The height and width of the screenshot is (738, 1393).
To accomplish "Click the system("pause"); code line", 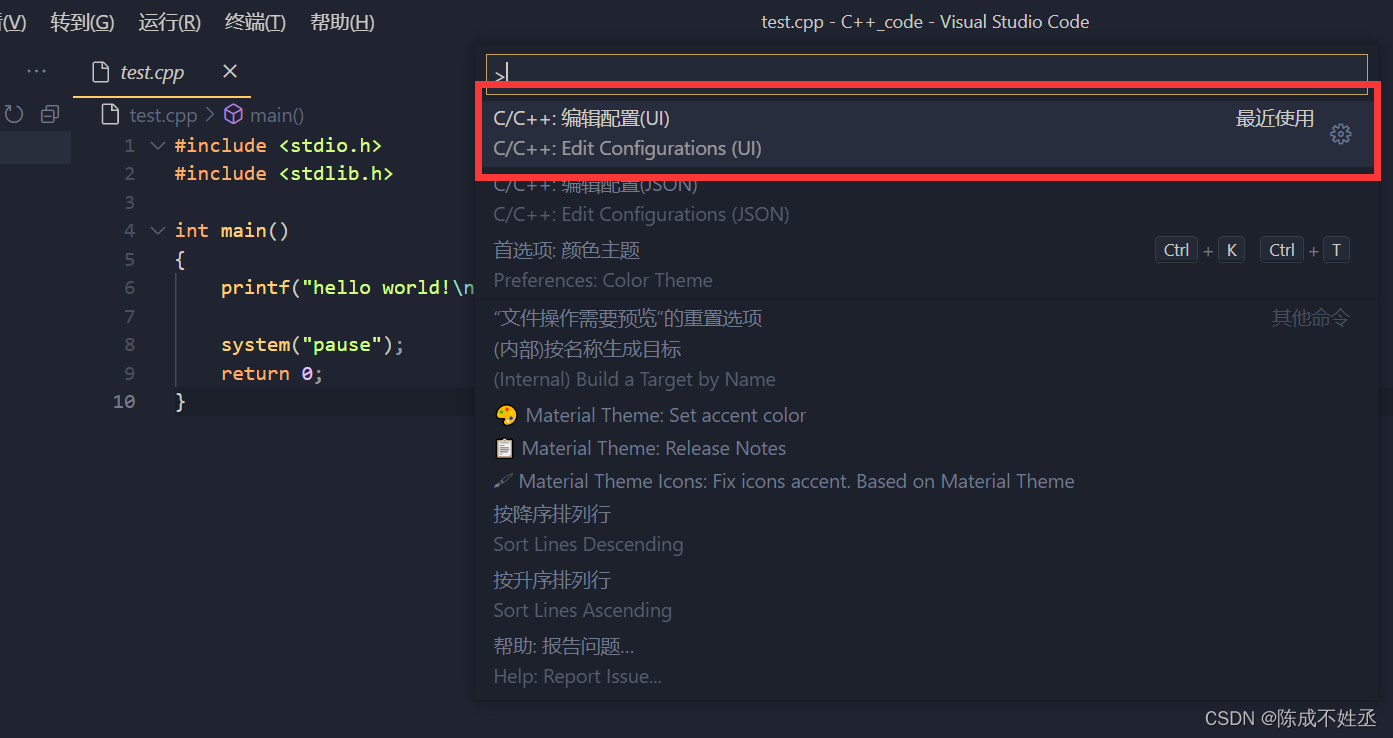I will click(312, 345).
